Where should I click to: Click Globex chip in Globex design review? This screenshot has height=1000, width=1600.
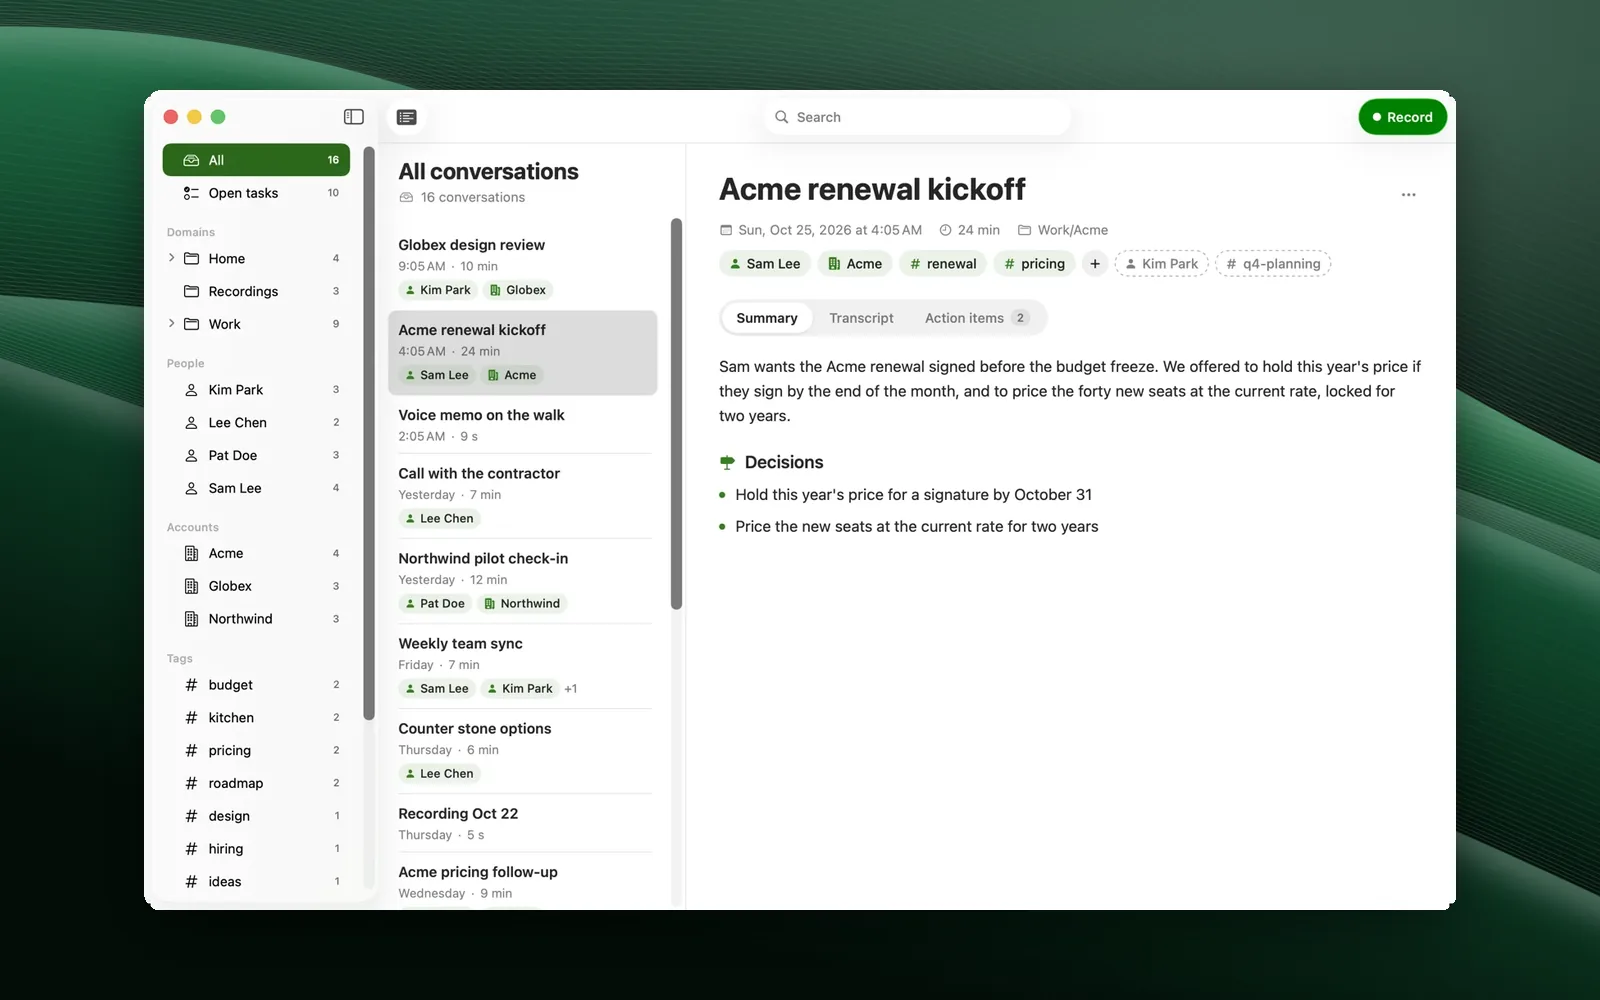[518, 290]
